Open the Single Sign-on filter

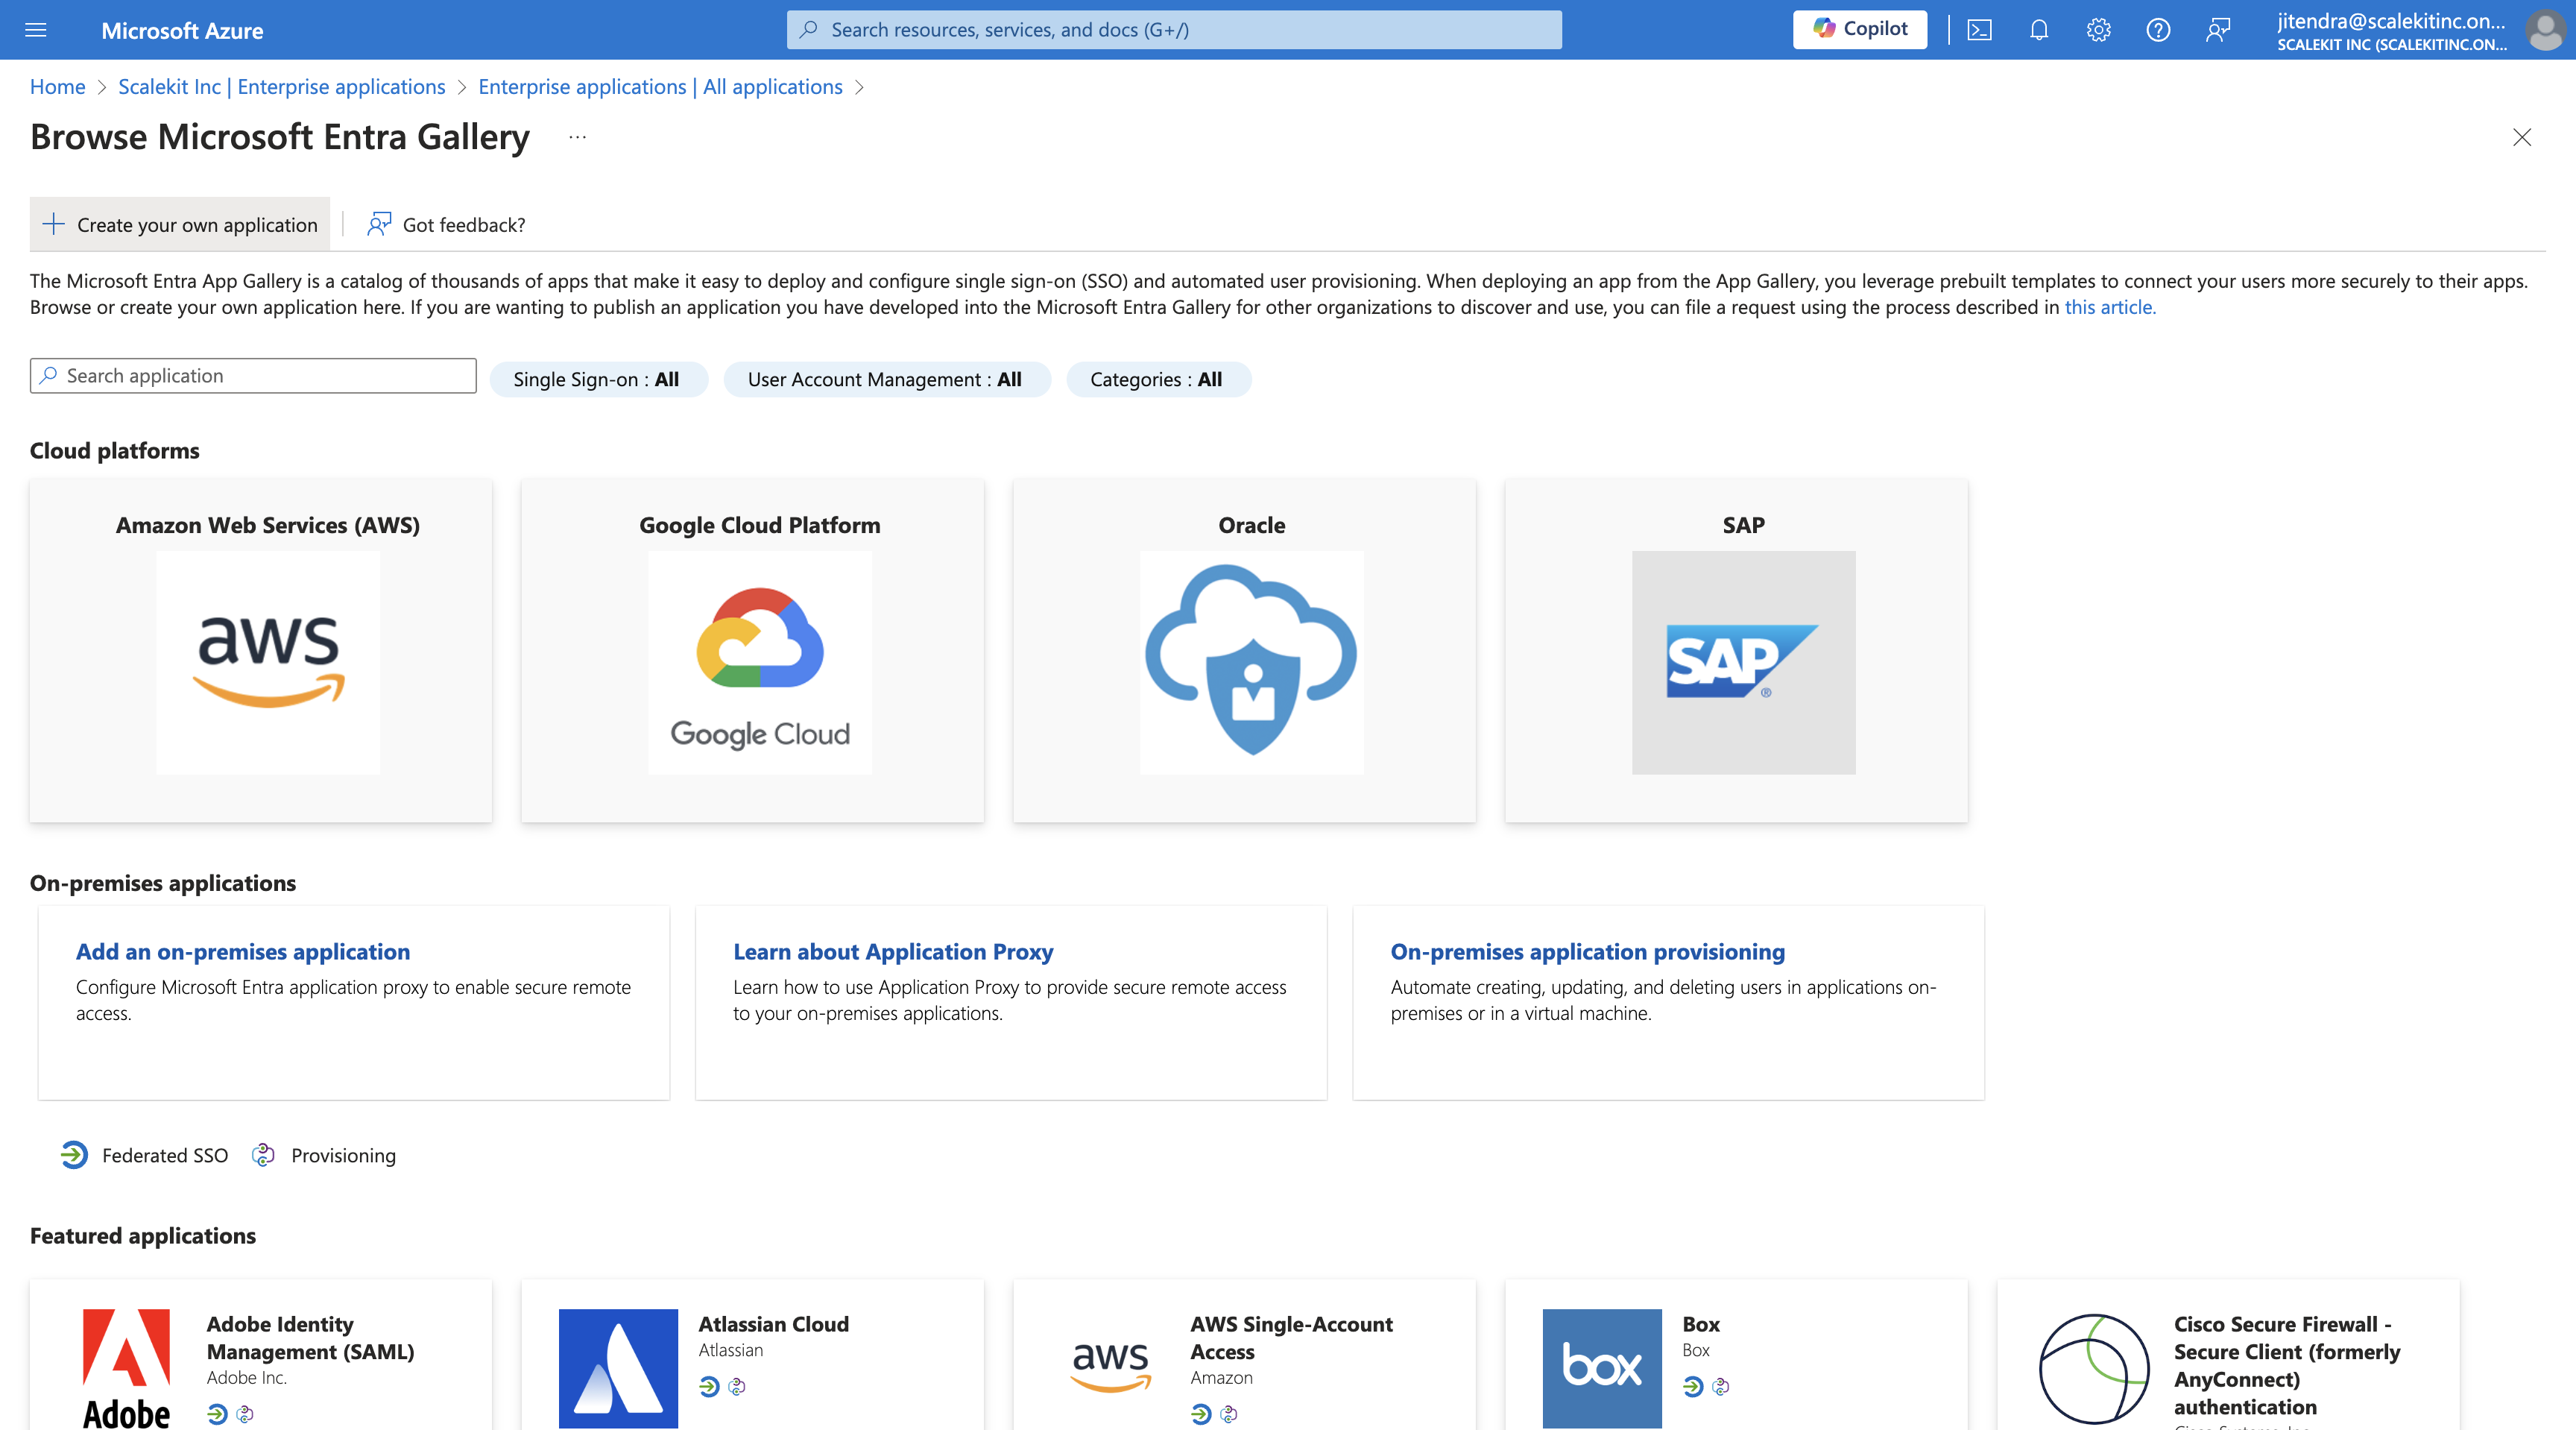tap(598, 379)
